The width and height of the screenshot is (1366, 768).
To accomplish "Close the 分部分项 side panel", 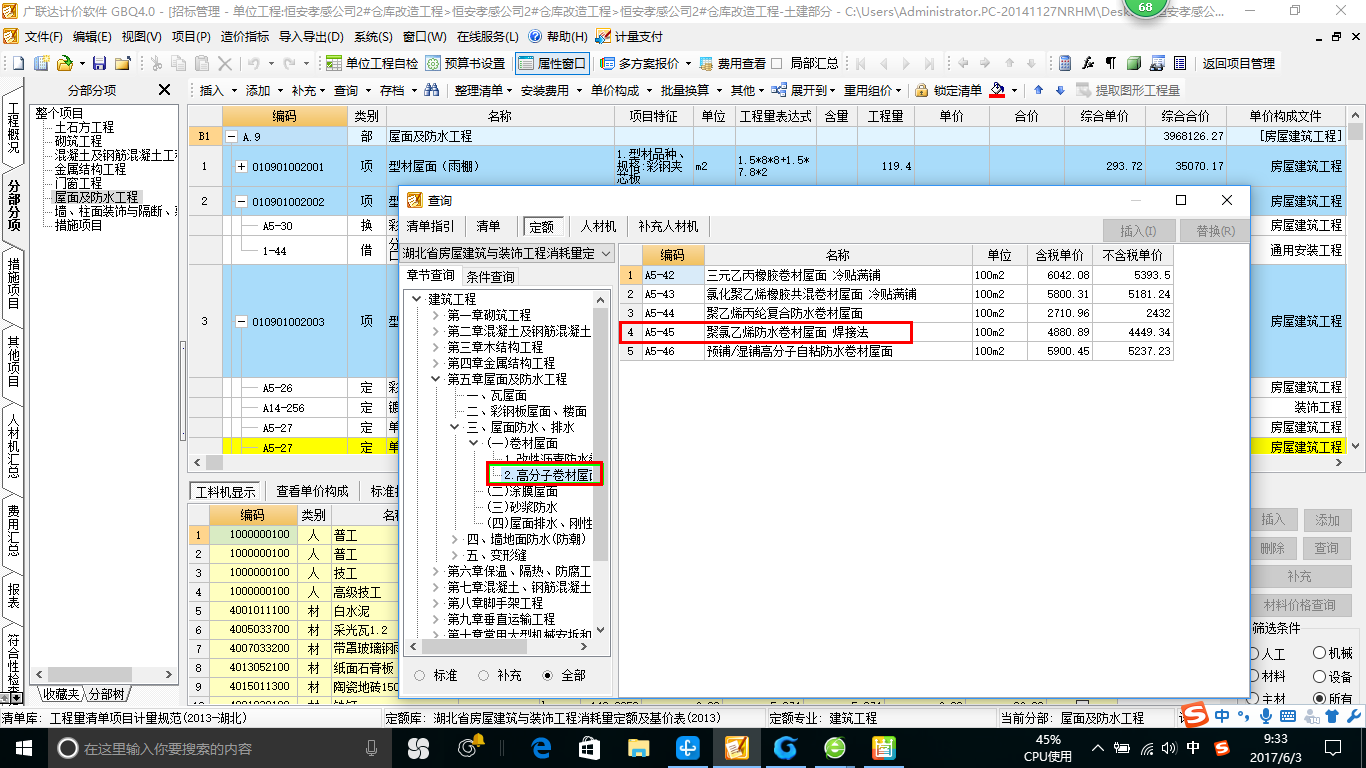I will click(x=165, y=90).
